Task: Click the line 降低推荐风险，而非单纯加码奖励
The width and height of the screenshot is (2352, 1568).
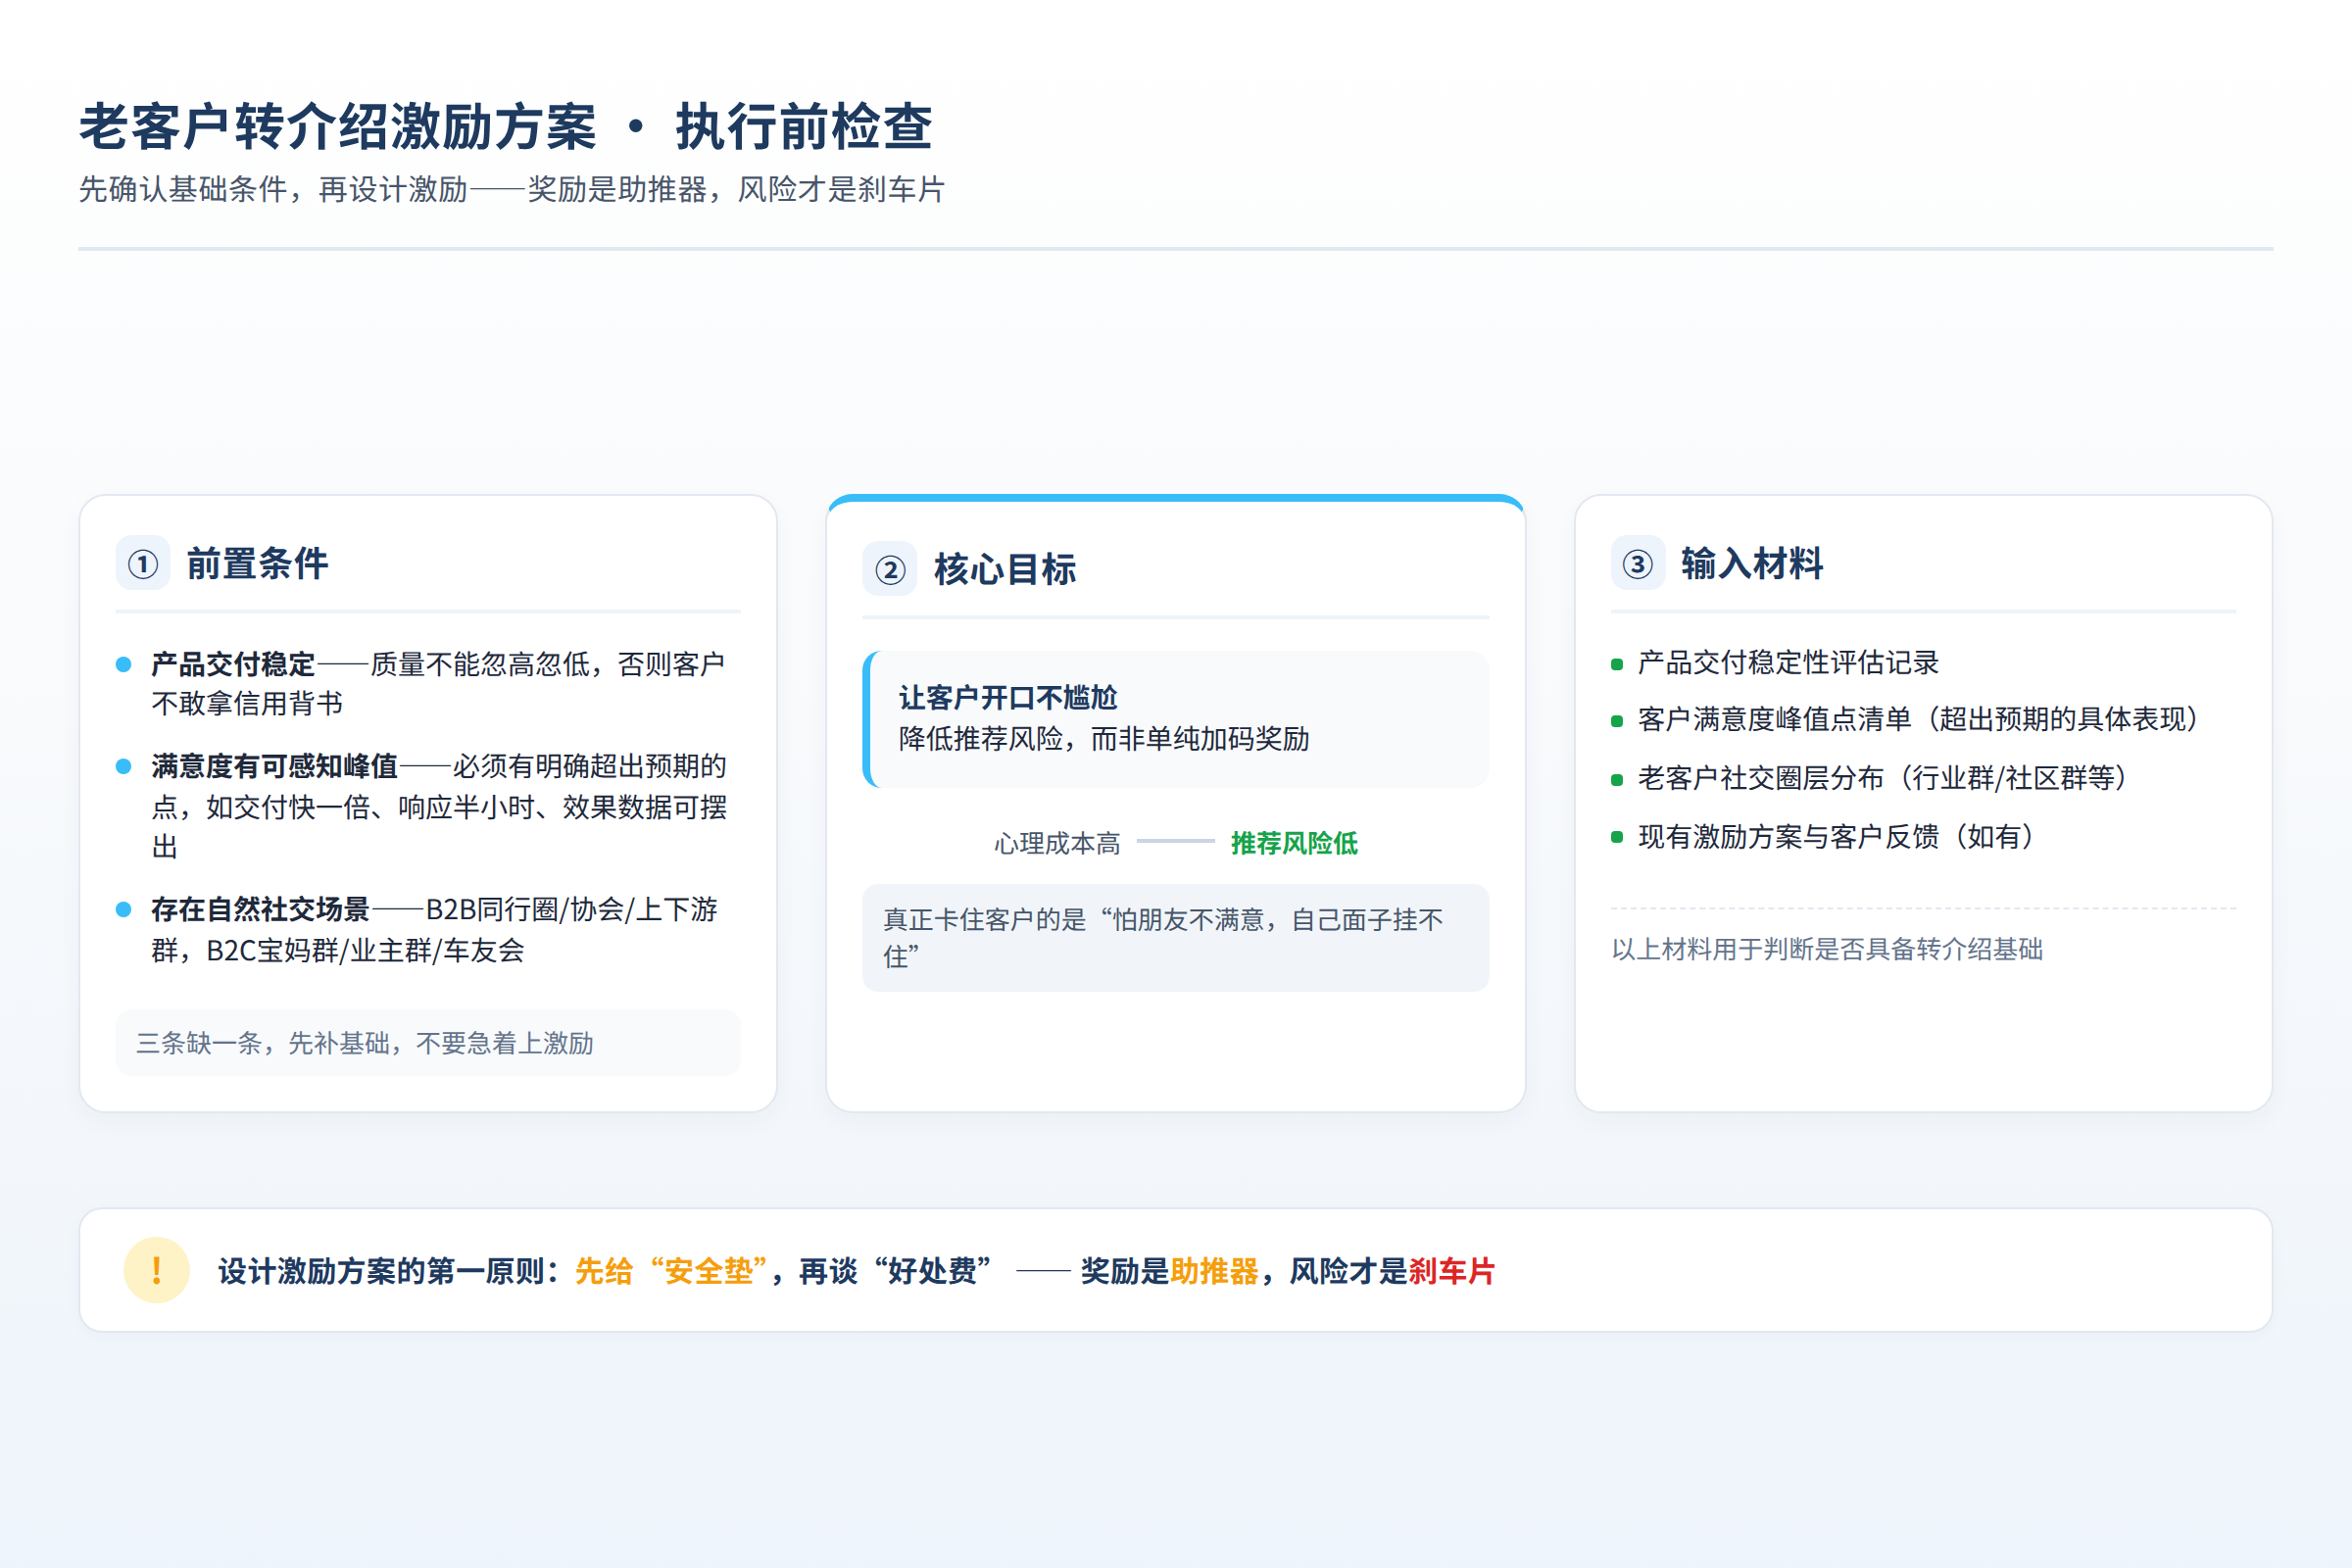Action: 1104,739
